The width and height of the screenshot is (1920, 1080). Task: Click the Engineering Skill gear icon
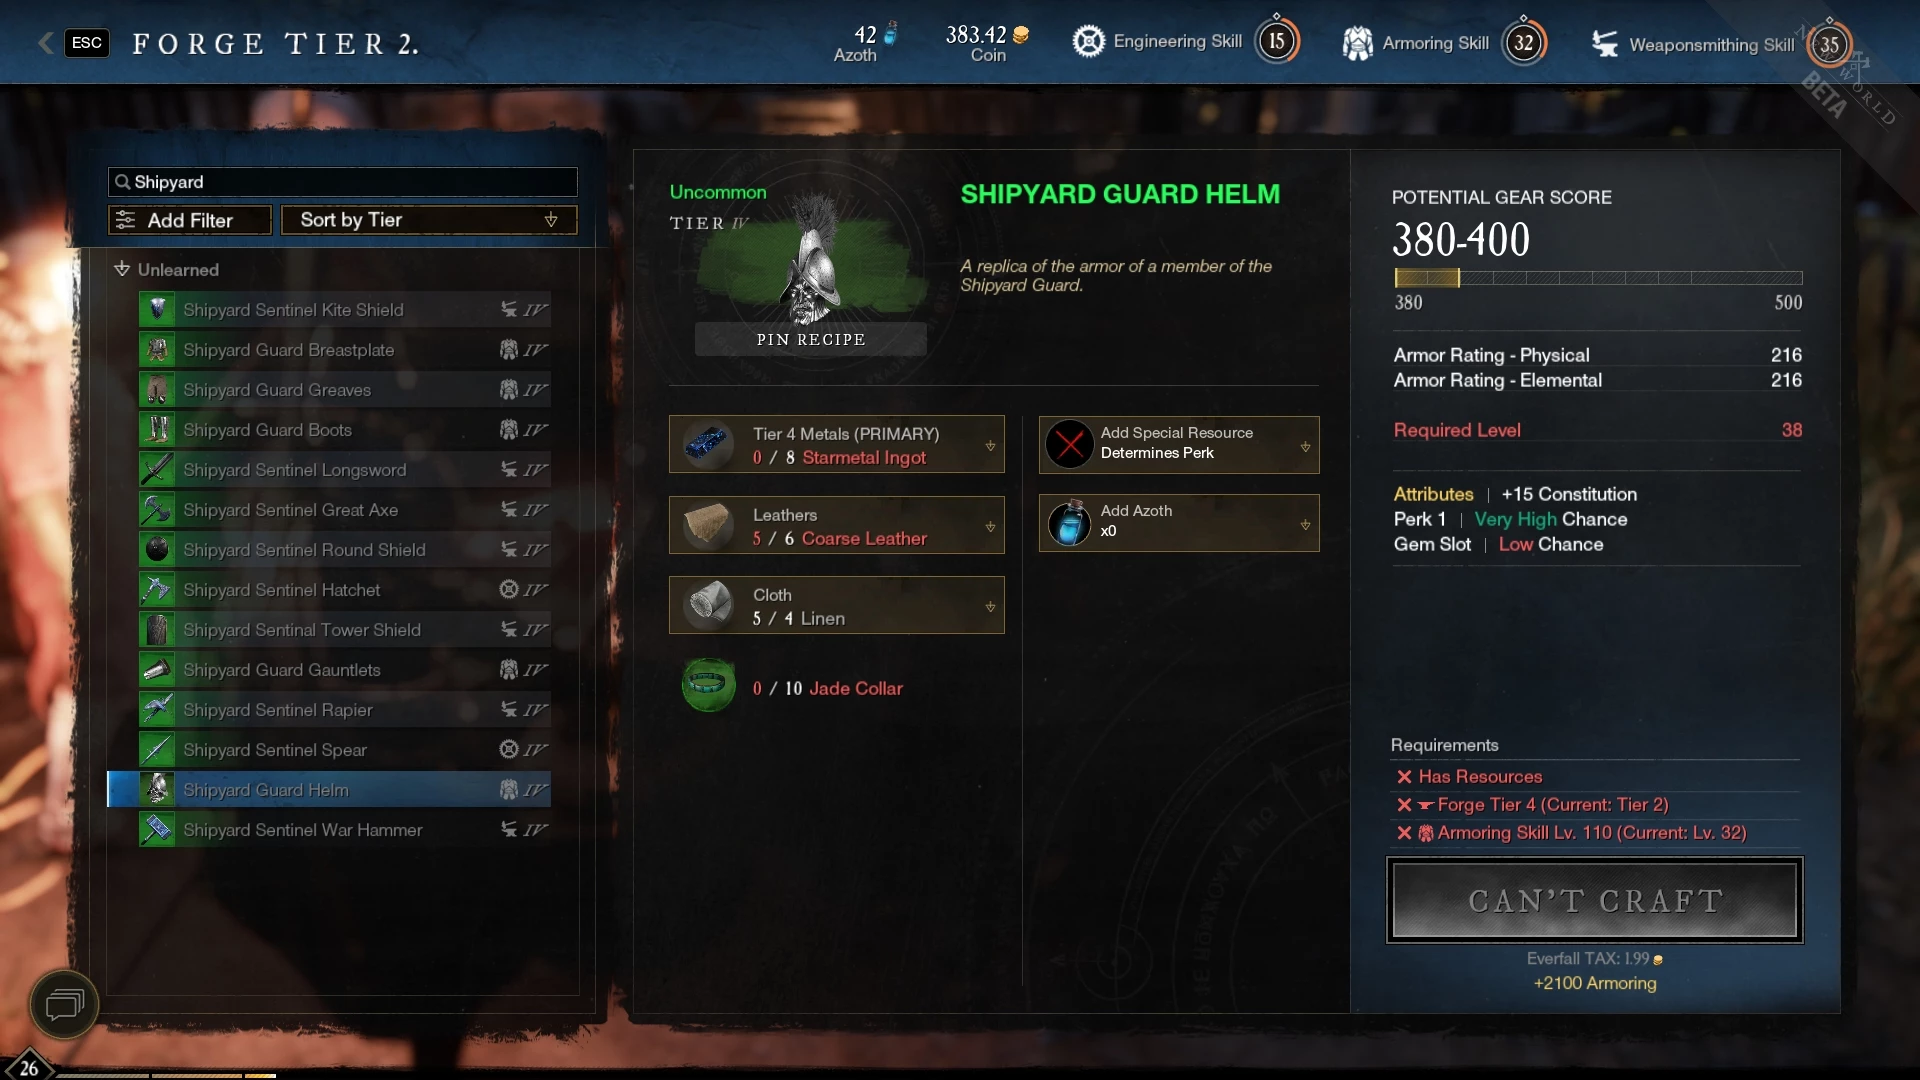click(1088, 41)
